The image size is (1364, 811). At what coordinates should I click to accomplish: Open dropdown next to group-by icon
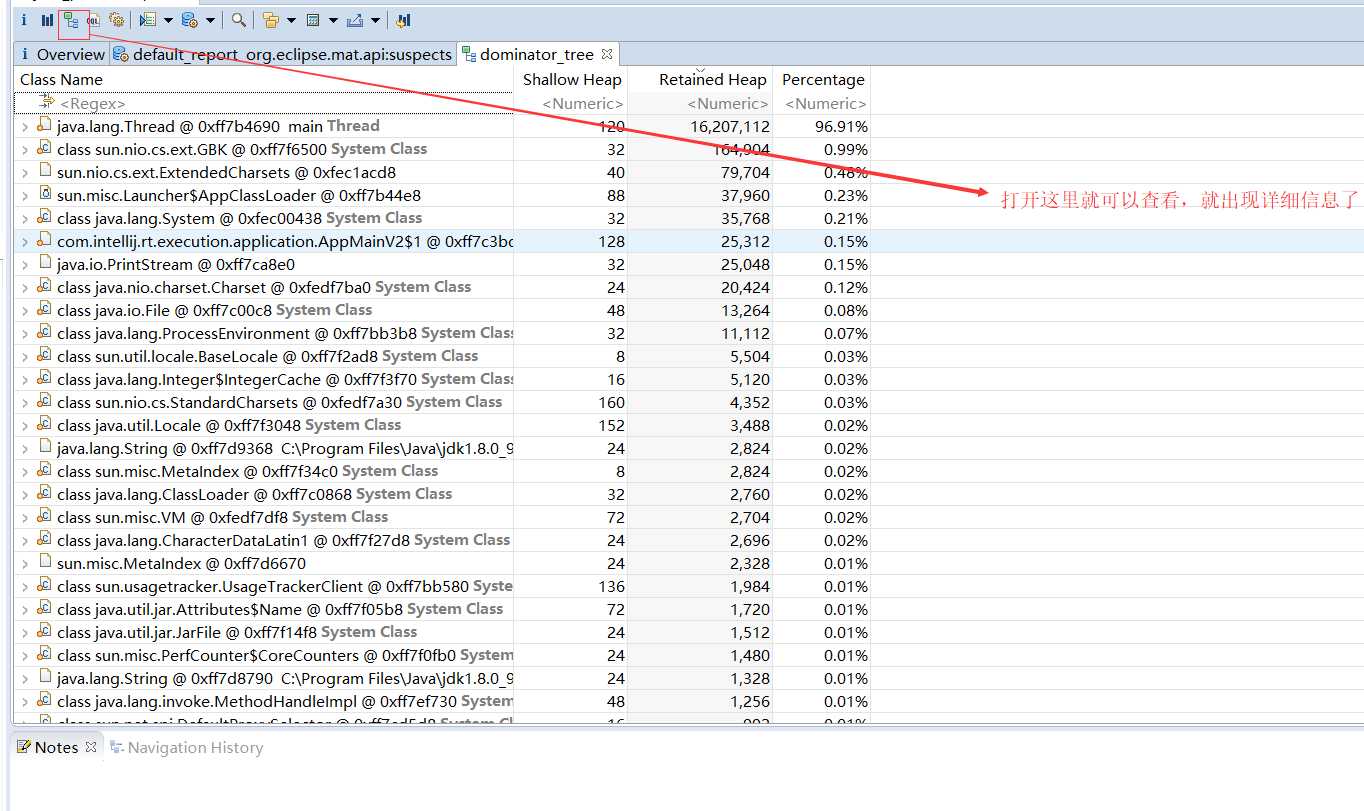pos(291,20)
